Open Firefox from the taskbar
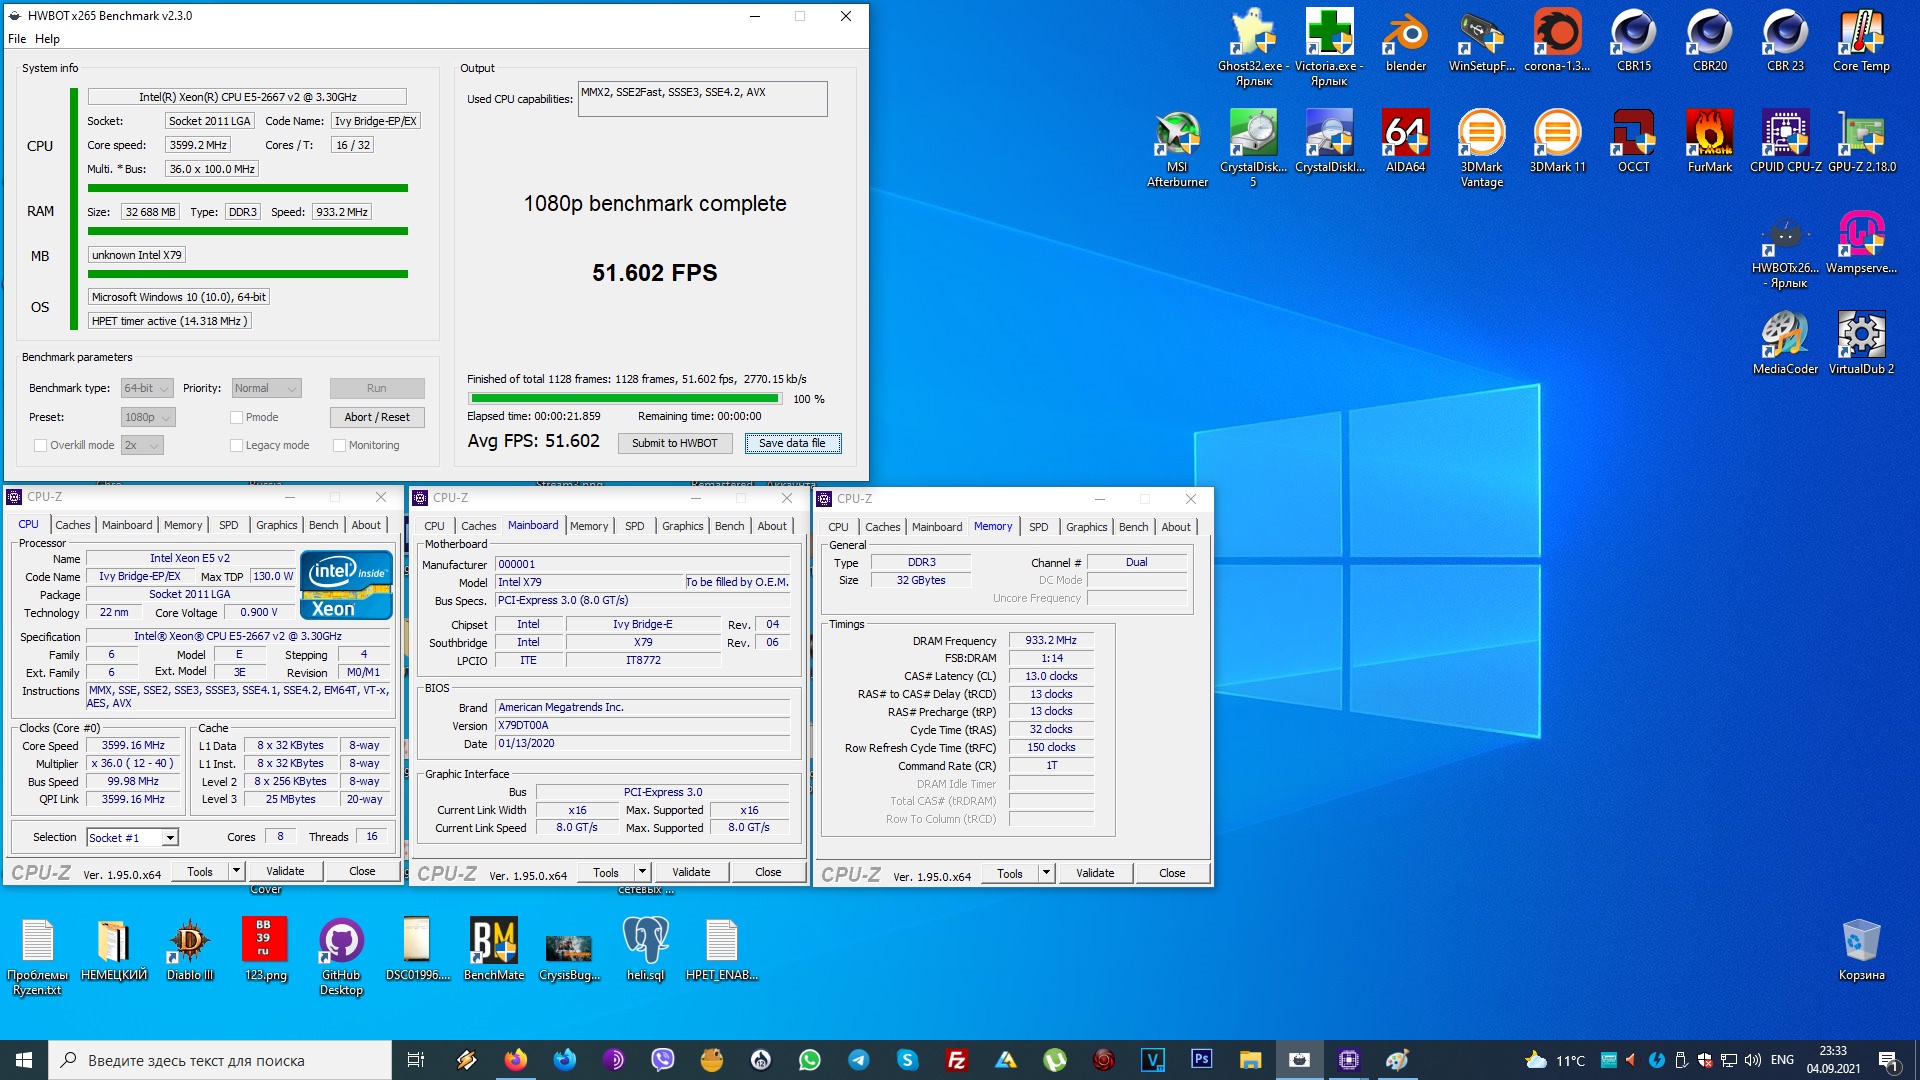Image resolution: width=1920 pixels, height=1080 pixels. 515,1059
